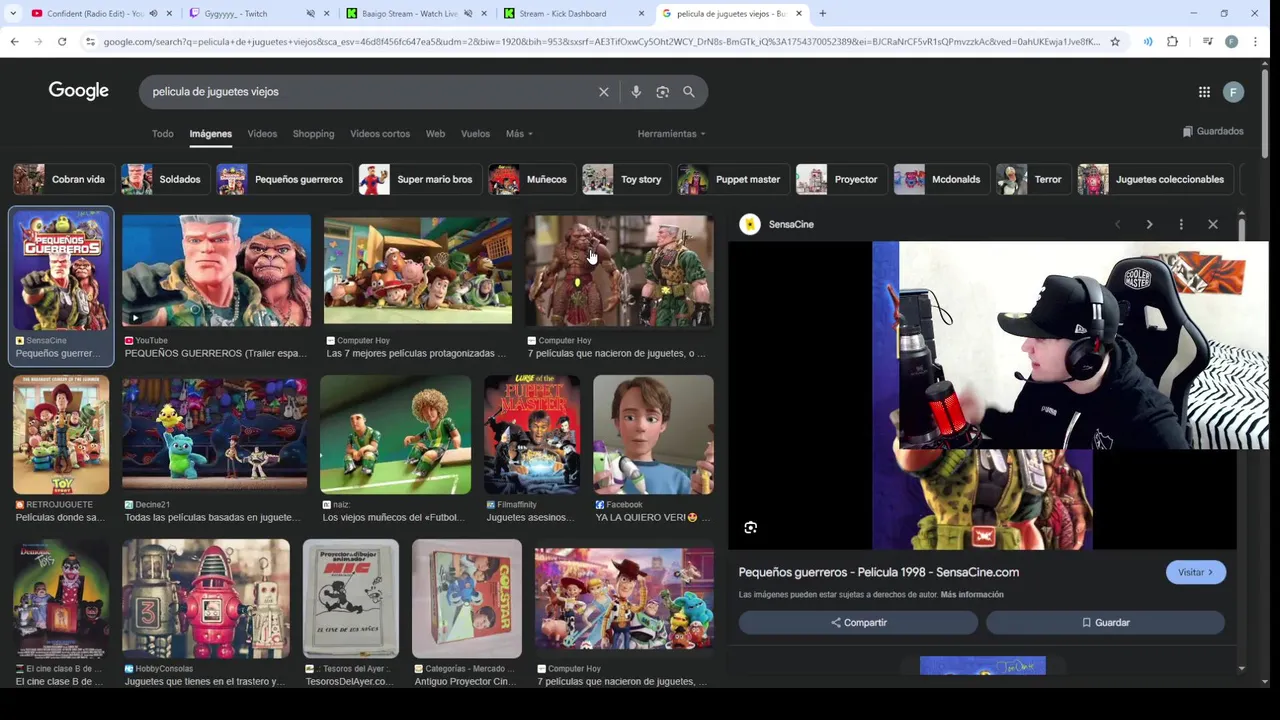Run search with the magnifier icon
This screenshot has height=720, width=1280.
coord(689,92)
